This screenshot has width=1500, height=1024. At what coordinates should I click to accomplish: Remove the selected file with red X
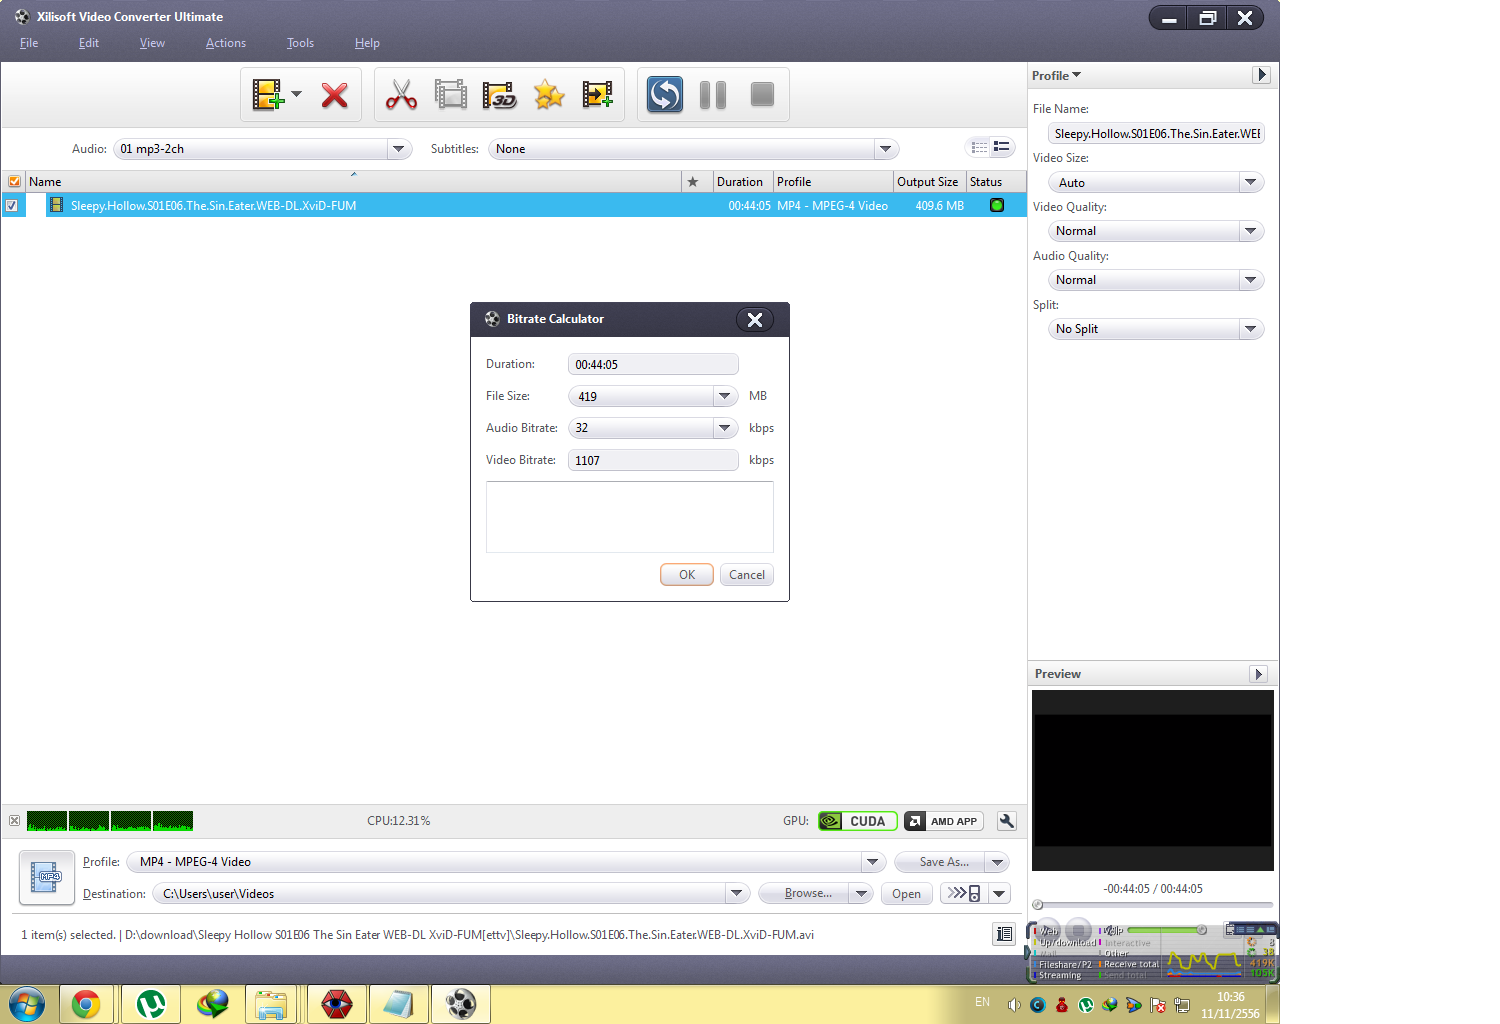click(x=335, y=95)
